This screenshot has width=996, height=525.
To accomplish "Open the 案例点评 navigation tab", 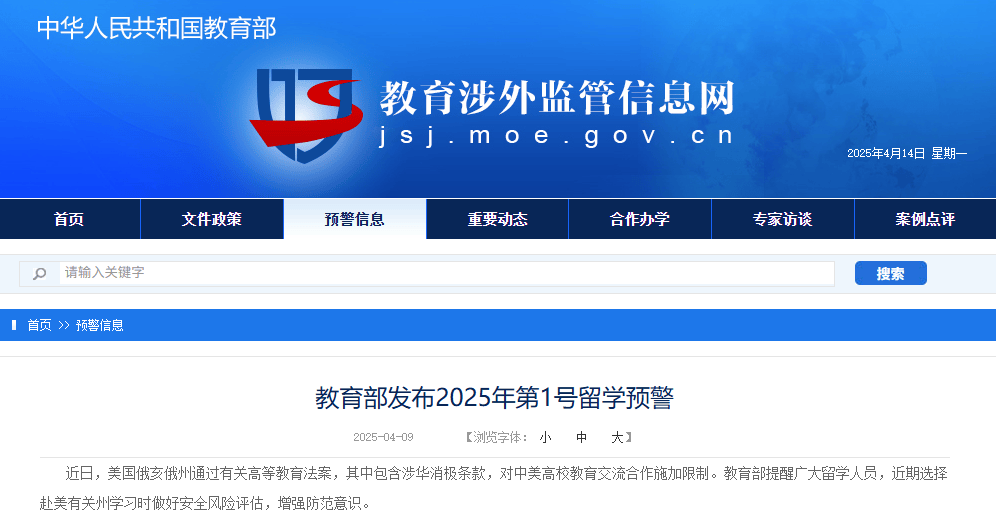I will pos(925,219).
